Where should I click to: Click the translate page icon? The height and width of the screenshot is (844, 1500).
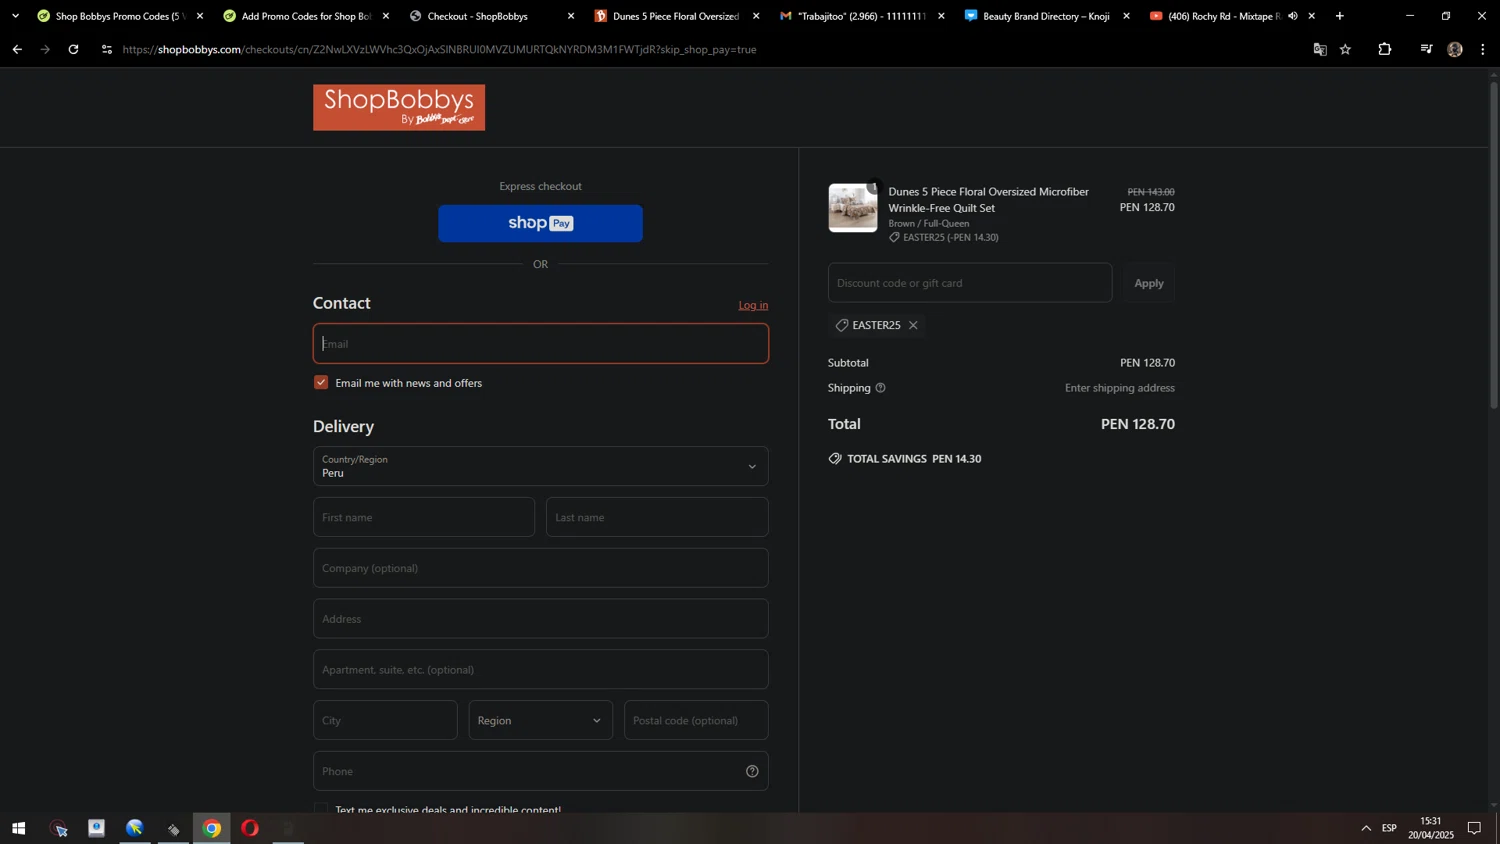(1320, 49)
